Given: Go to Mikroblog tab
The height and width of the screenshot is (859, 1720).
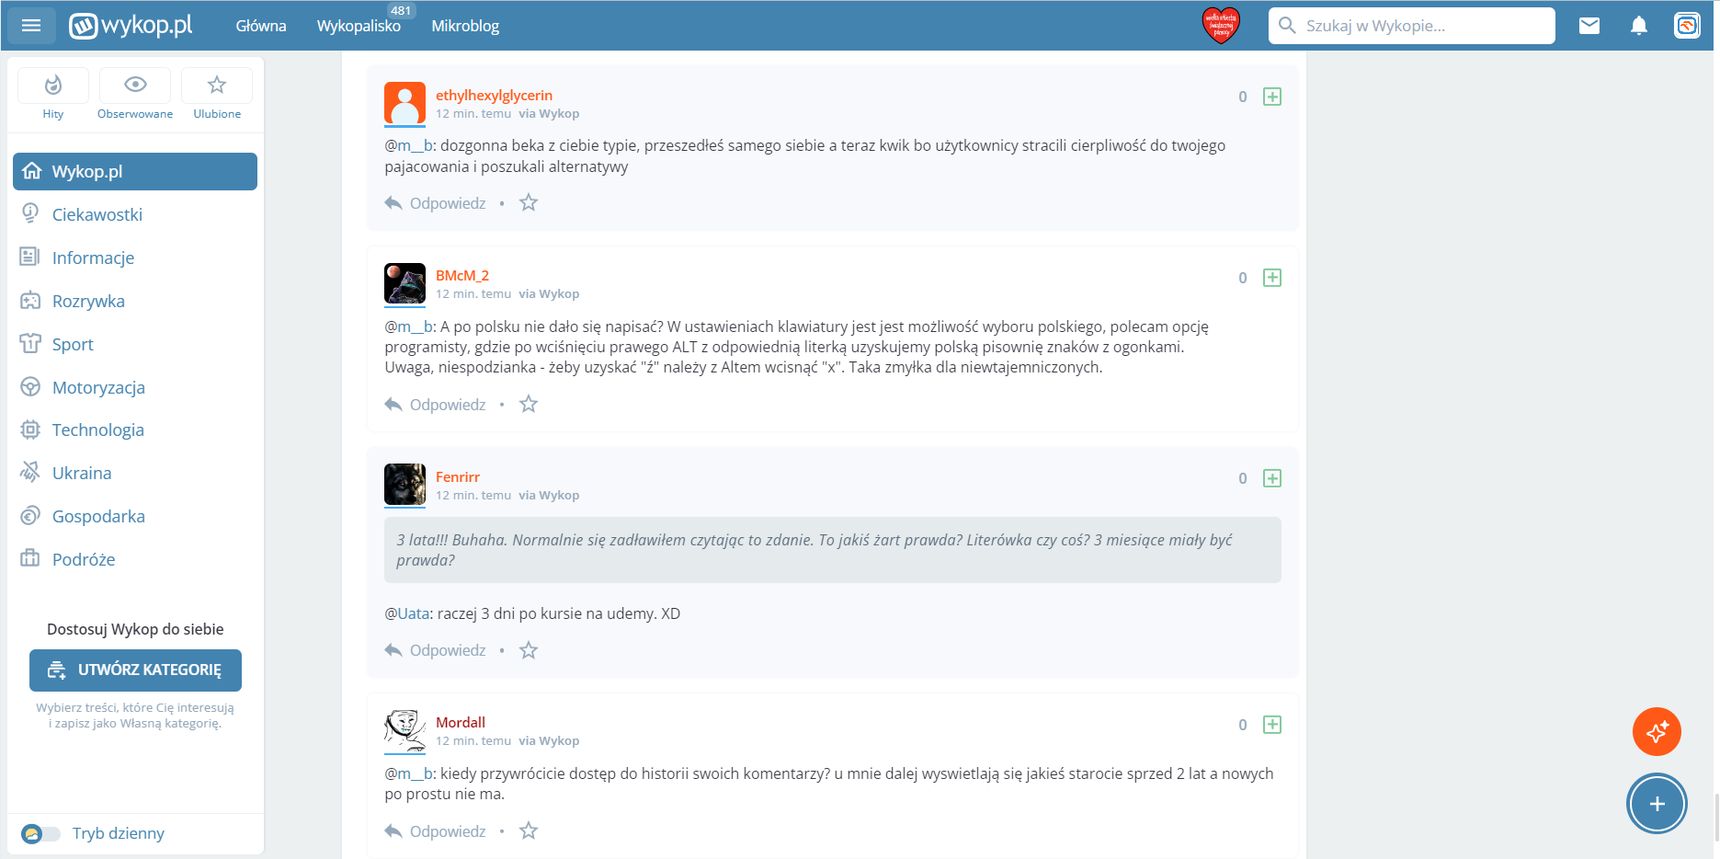Looking at the screenshot, I should click(465, 26).
